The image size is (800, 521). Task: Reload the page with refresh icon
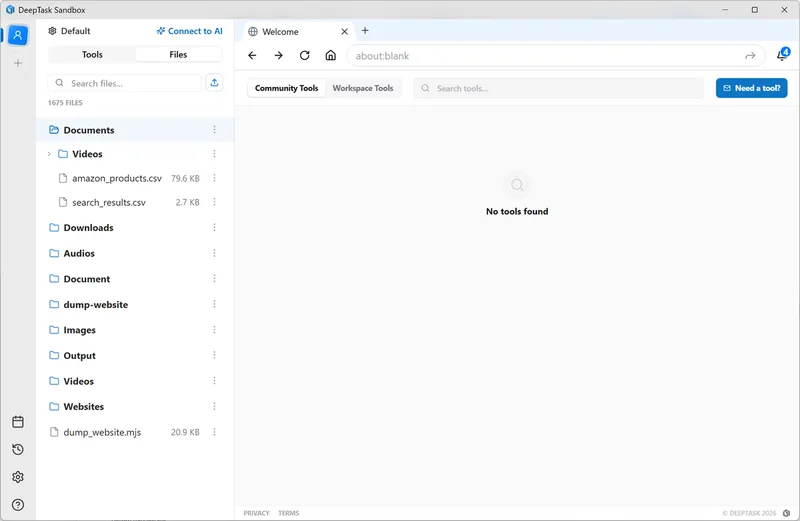pyautogui.click(x=305, y=56)
